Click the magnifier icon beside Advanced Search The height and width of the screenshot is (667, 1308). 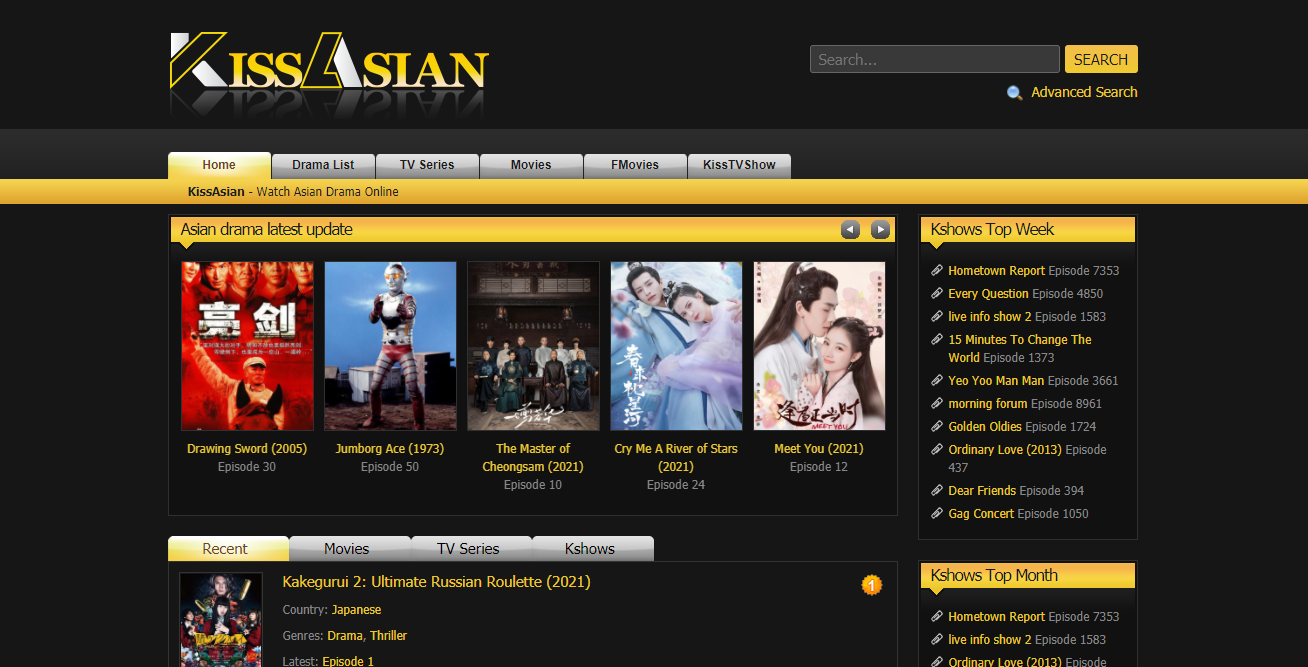coord(1014,92)
